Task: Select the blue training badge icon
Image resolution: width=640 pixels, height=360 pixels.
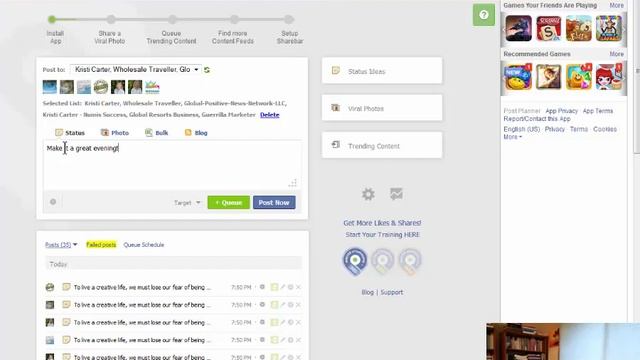Action: [x=355, y=261]
